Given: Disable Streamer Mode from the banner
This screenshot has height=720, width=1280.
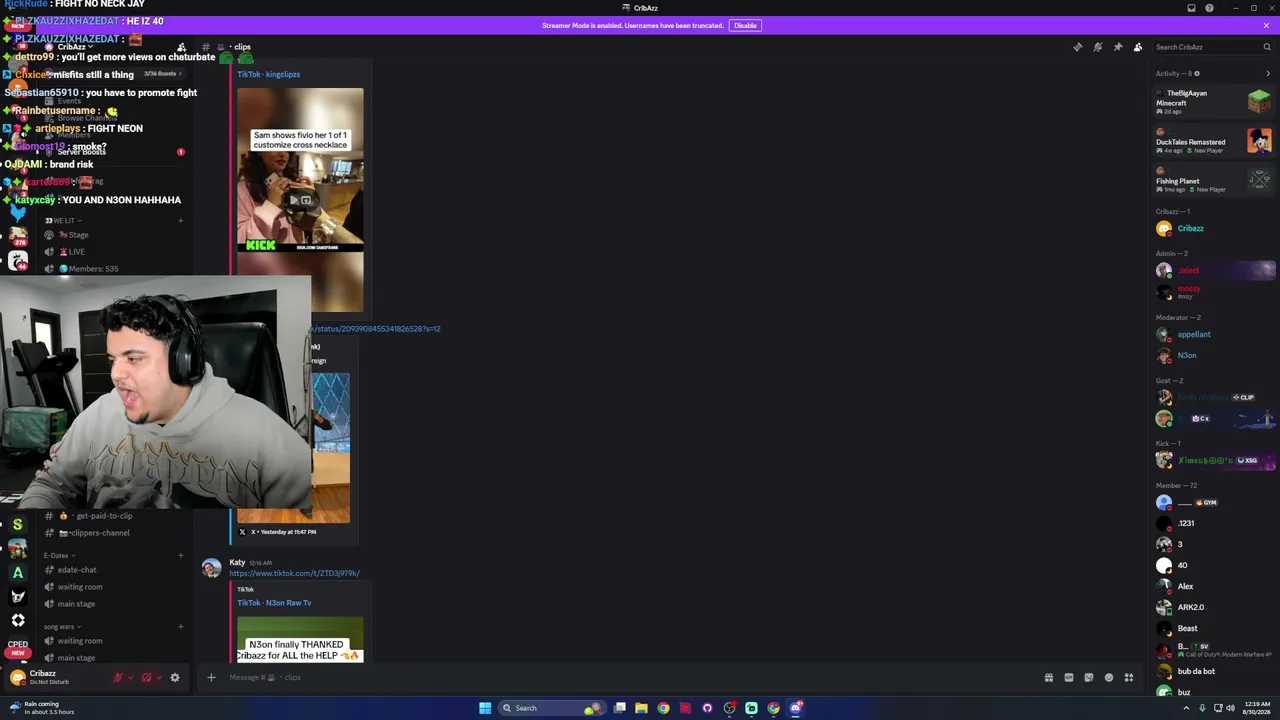Looking at the screenshot, I should click(x=745, y=25).
